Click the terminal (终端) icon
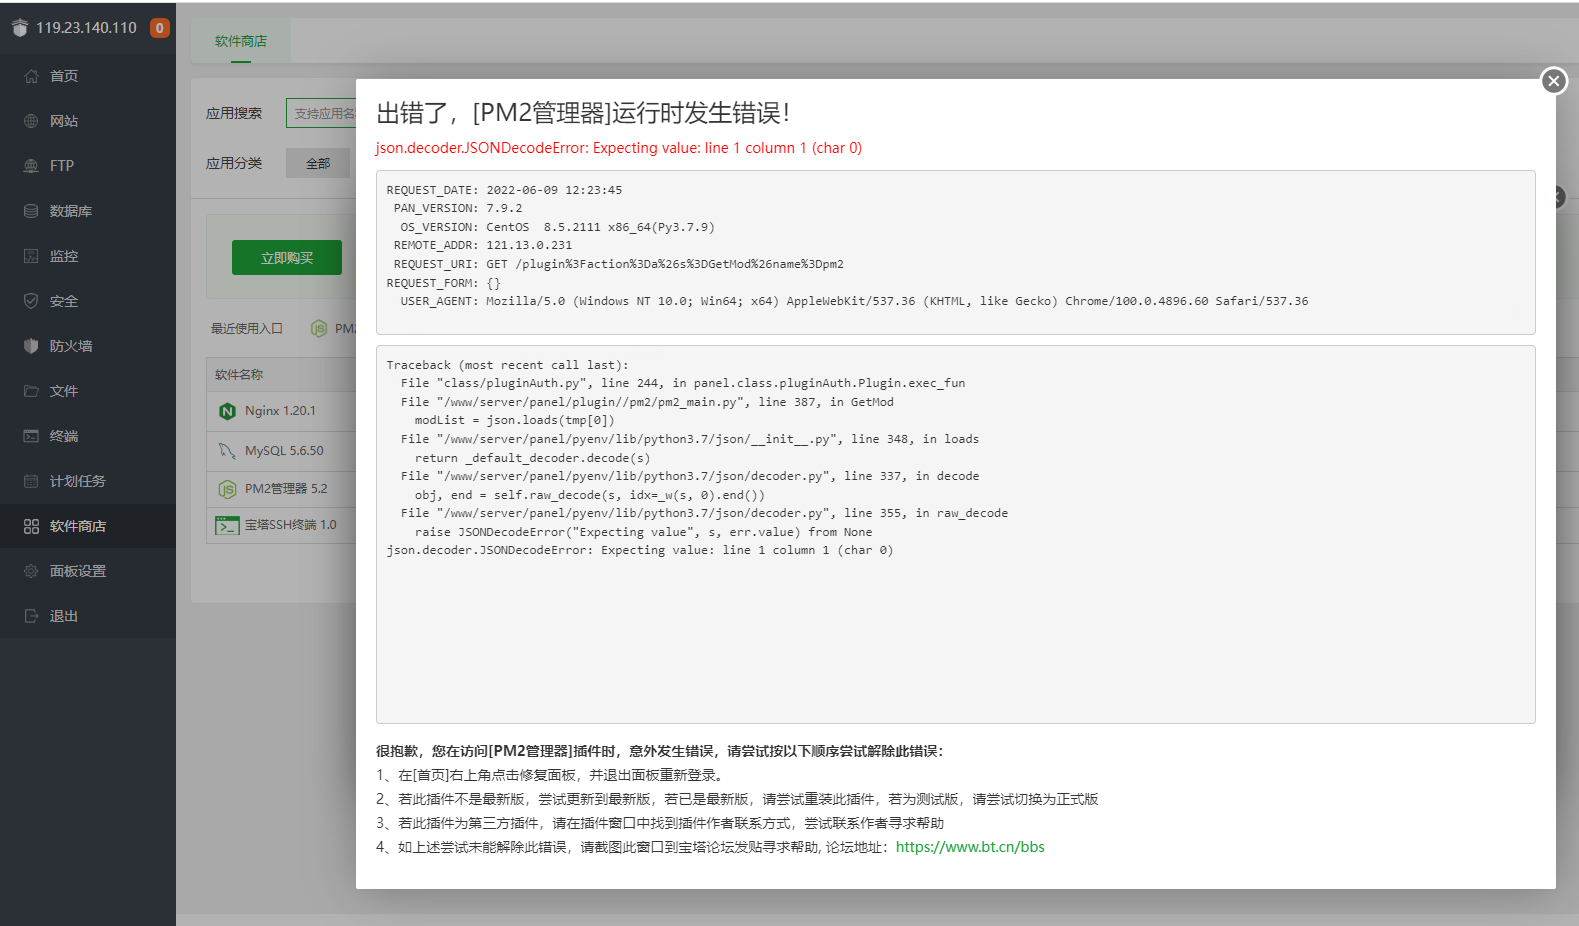The image size is (1579, 926). tap(31, 436)
